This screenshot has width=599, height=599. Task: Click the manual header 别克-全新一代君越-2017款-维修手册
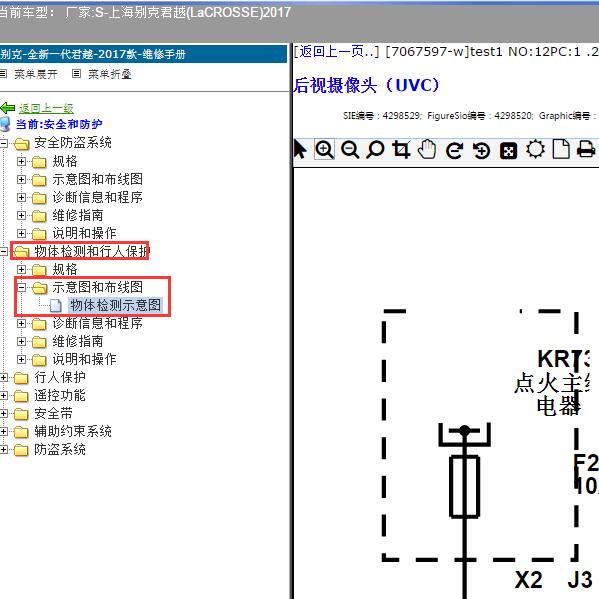(93, 54)
